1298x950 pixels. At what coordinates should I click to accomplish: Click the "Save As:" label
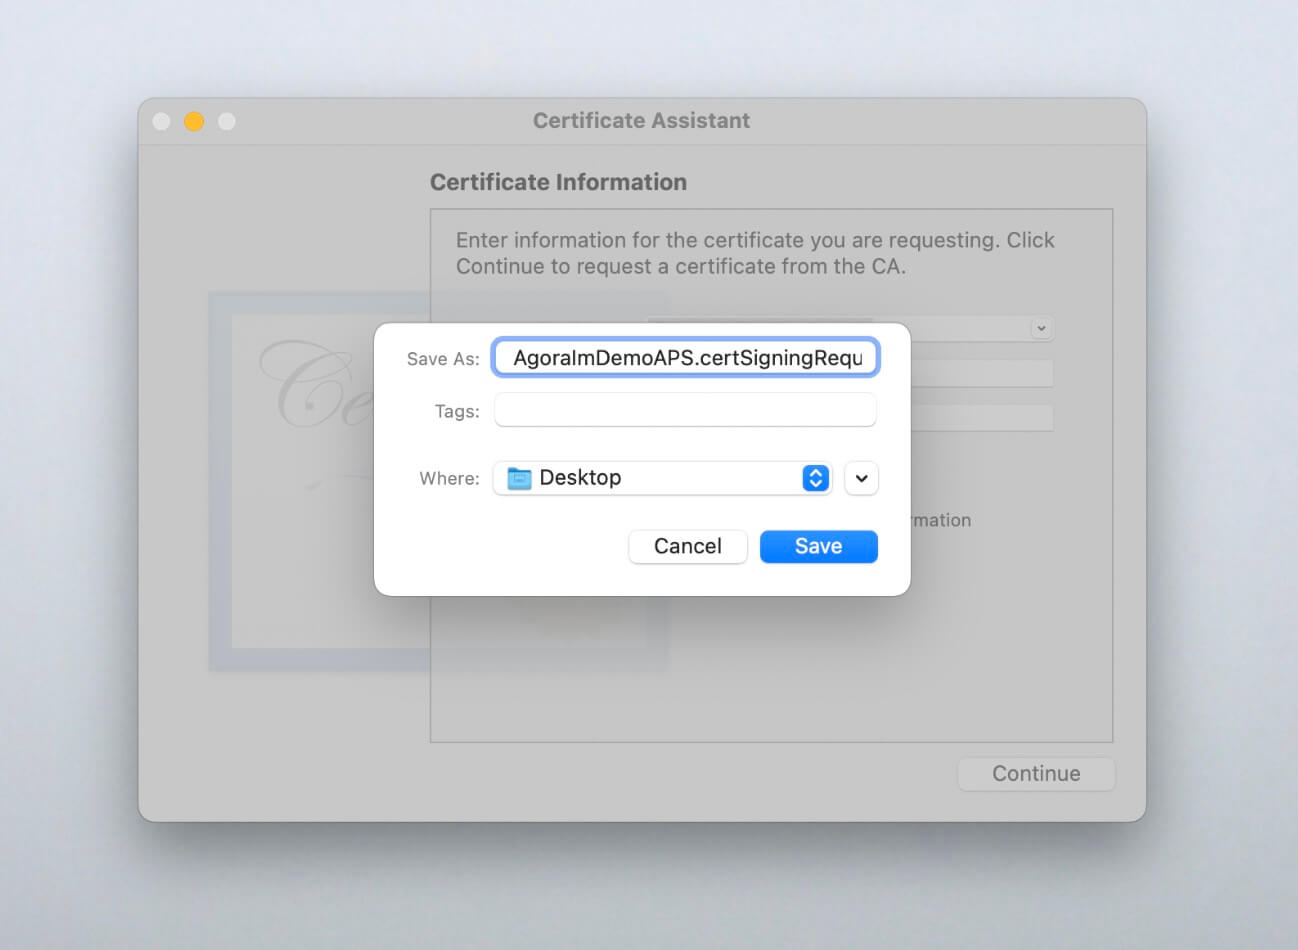point(443,359)
